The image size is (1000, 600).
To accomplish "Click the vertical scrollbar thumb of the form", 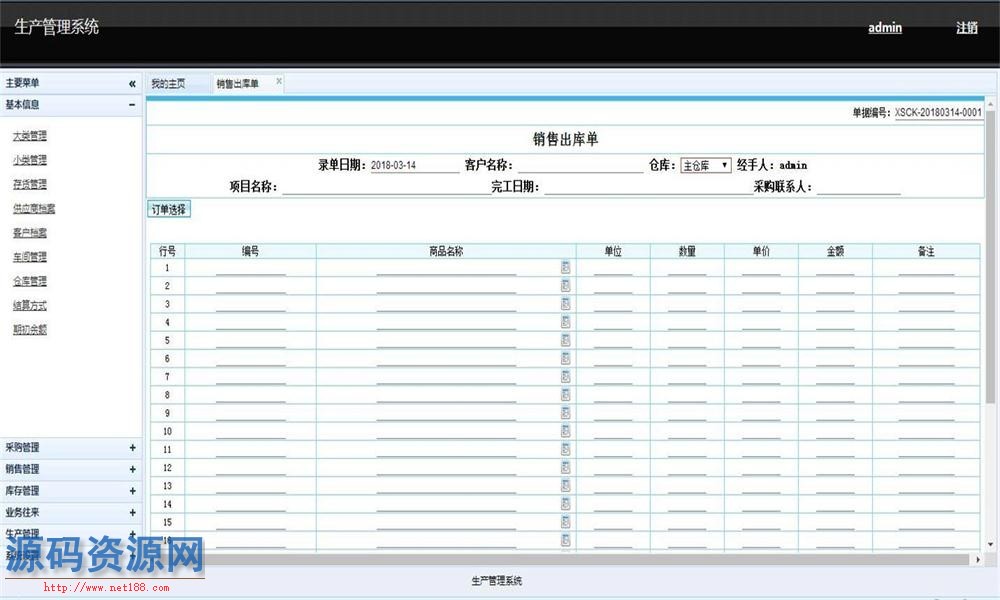I will point(990,256).
